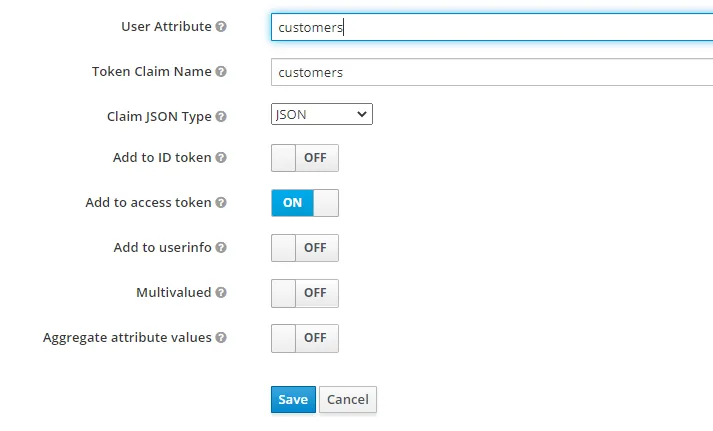Click help icon for Add to userinfo
Screen dimensions: 713x431
tap(221, 248)
